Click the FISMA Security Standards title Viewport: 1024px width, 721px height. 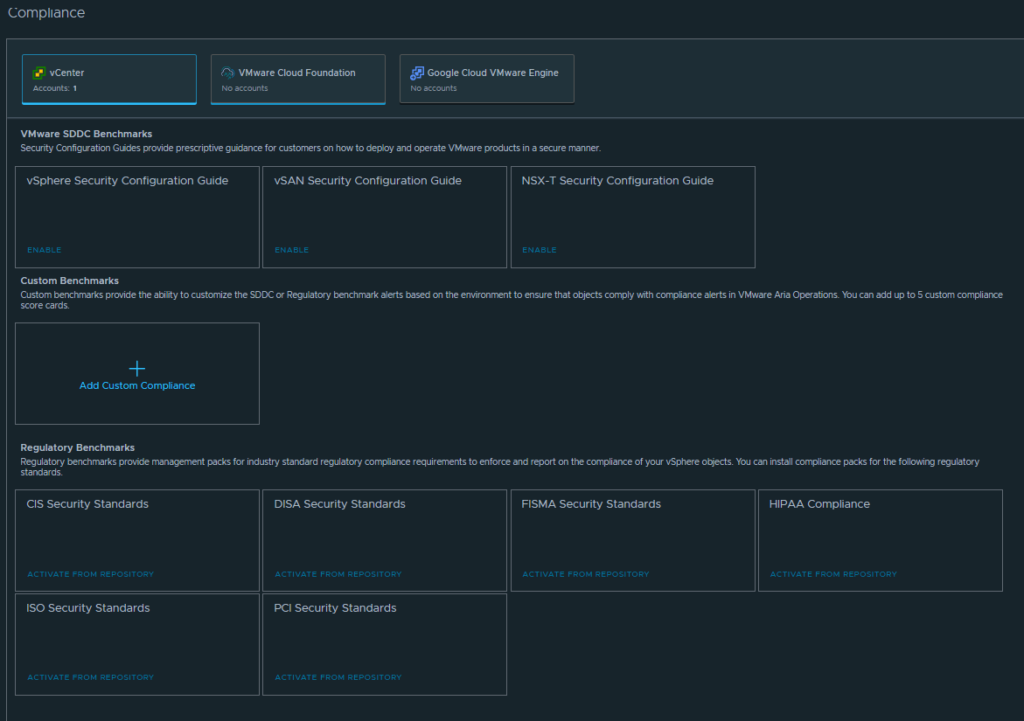click(x=591, y=504)
